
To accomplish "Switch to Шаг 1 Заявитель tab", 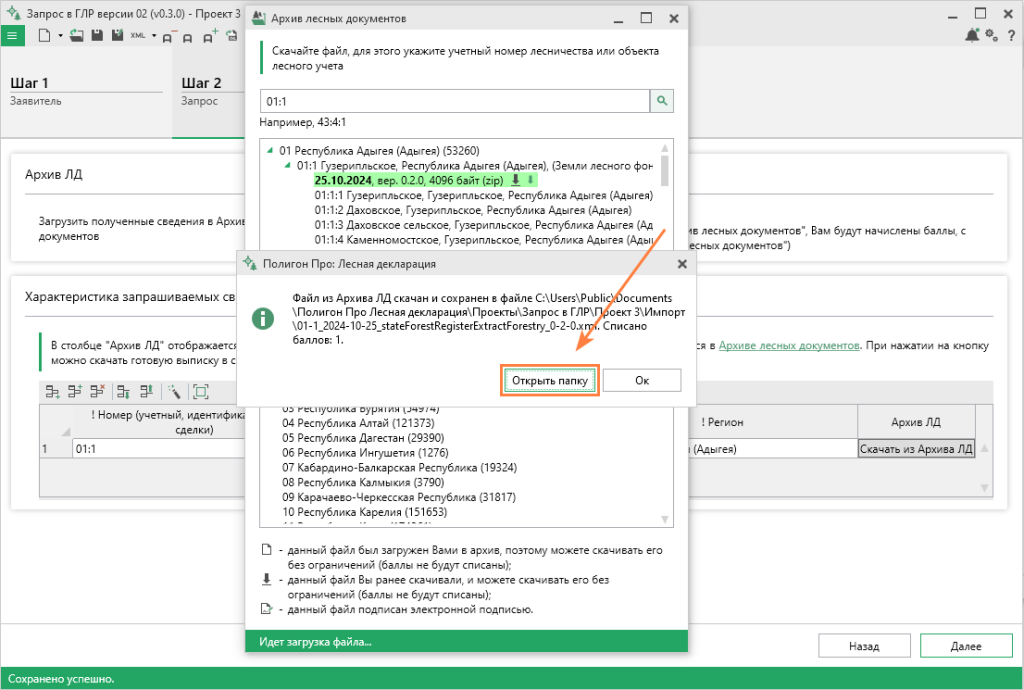I will click(85, 90).
